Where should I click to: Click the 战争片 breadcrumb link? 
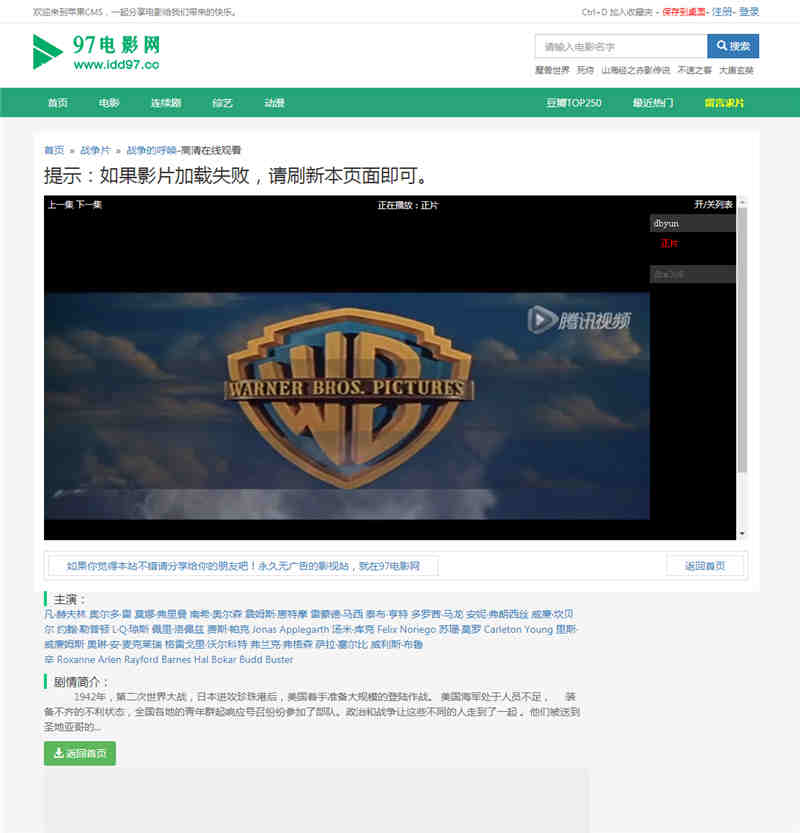coord(95,150)
